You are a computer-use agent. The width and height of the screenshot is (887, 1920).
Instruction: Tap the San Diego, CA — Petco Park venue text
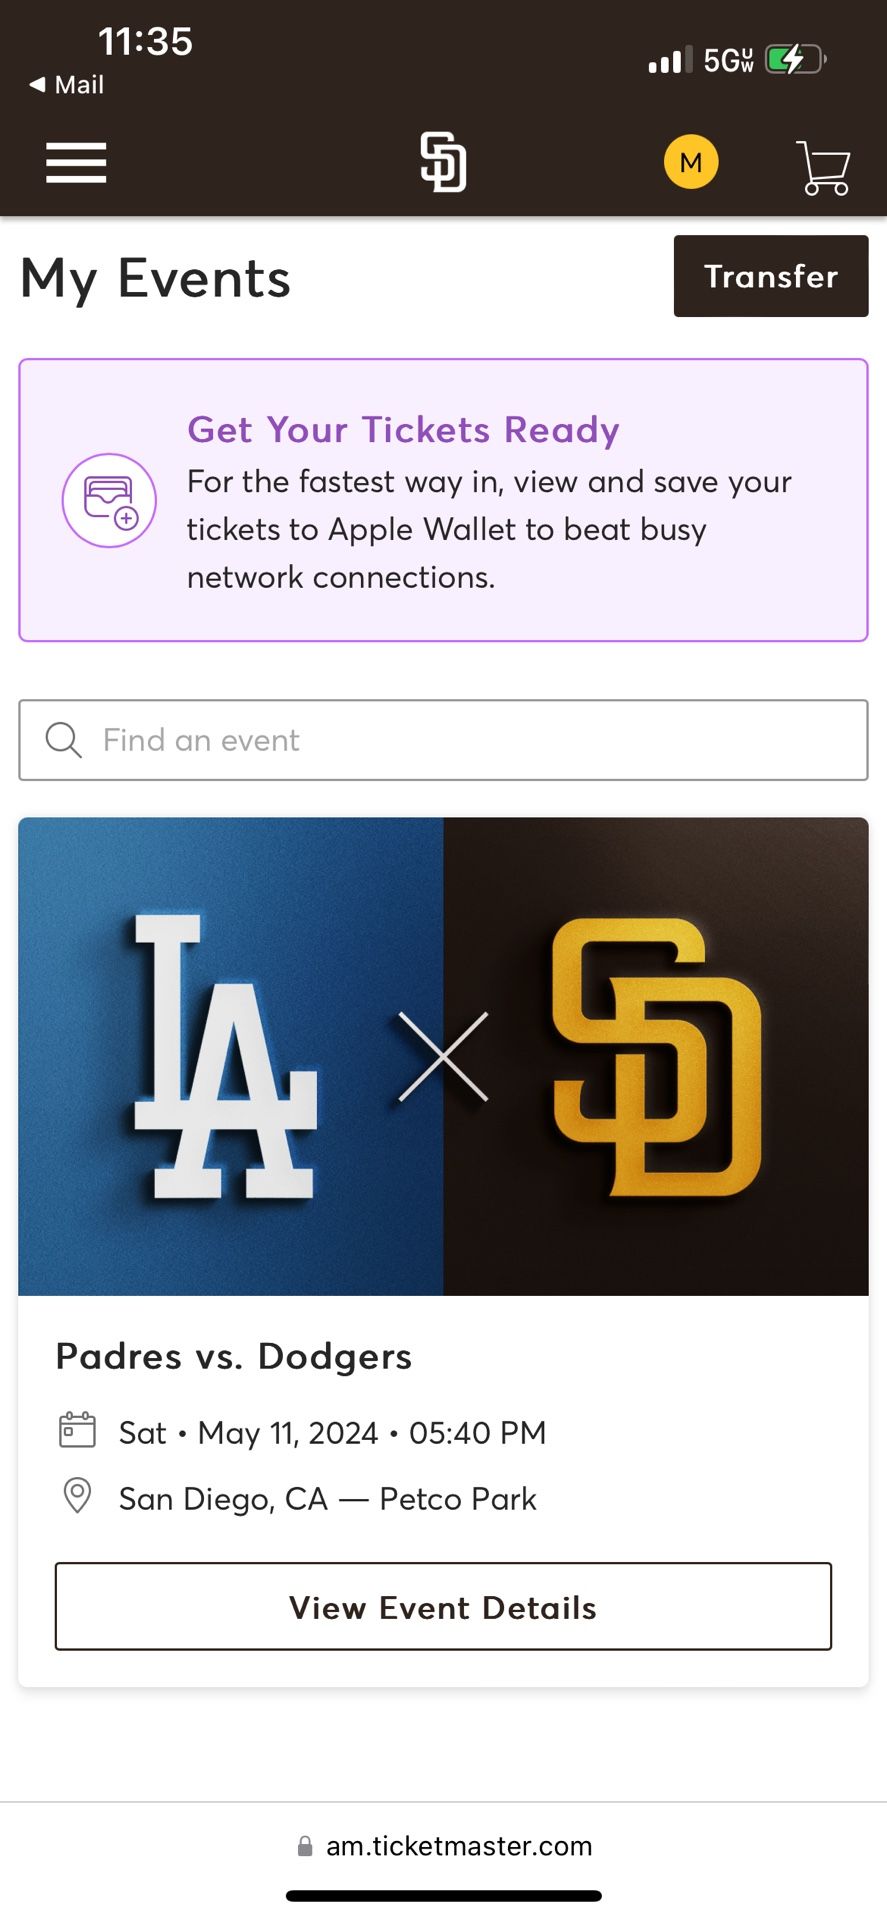tap(327, 1499)
